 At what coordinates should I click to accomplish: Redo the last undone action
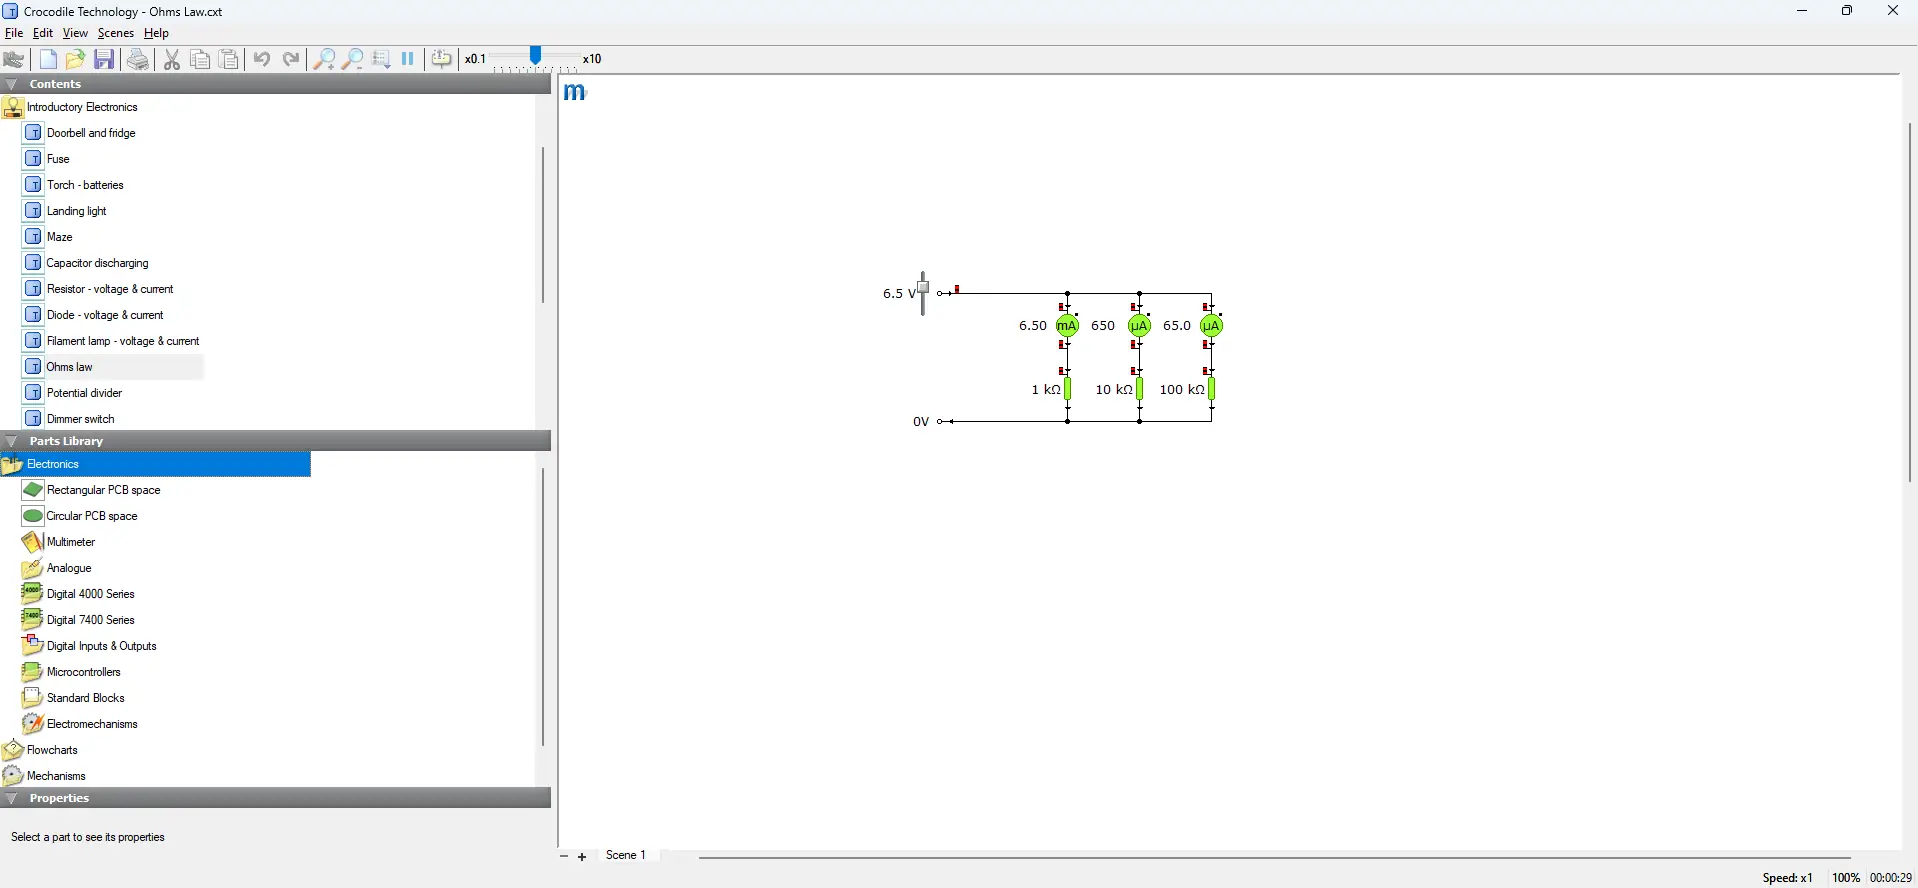(x=291, y=59)
